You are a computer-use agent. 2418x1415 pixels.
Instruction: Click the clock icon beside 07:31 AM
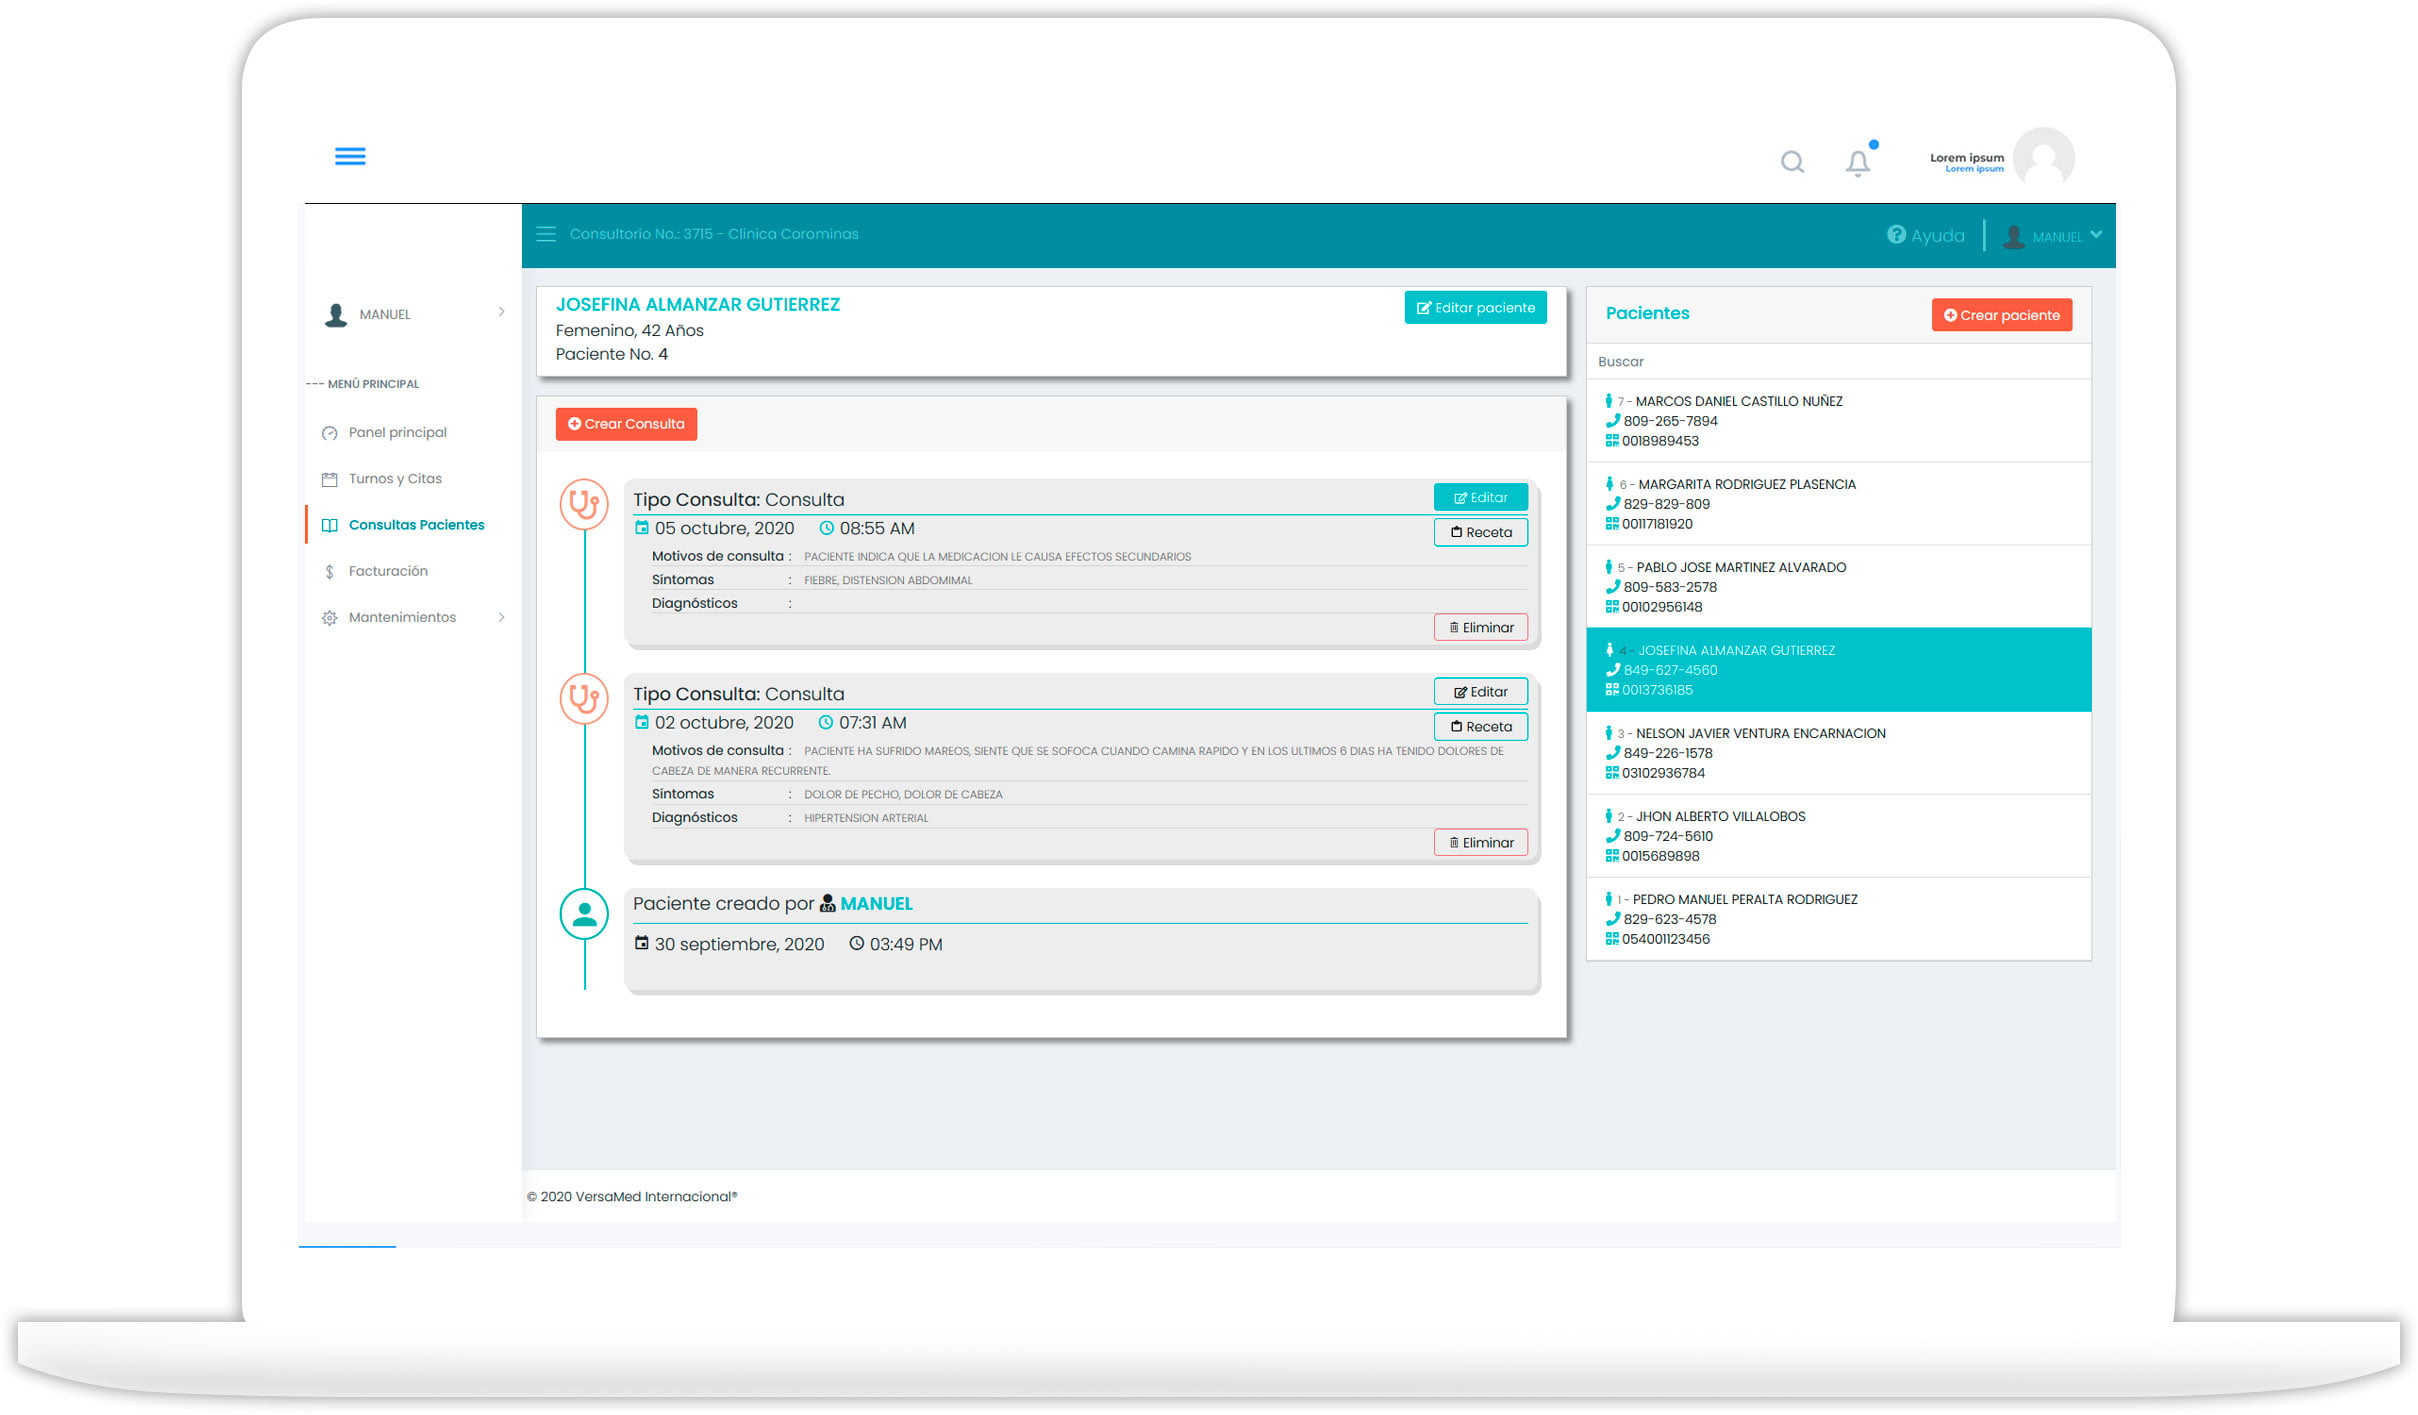[x=825, y=722]
